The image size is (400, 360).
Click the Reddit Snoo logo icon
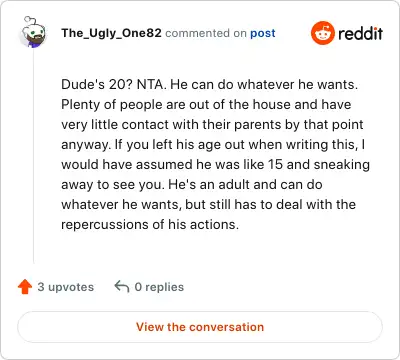[x=322, y=33]
